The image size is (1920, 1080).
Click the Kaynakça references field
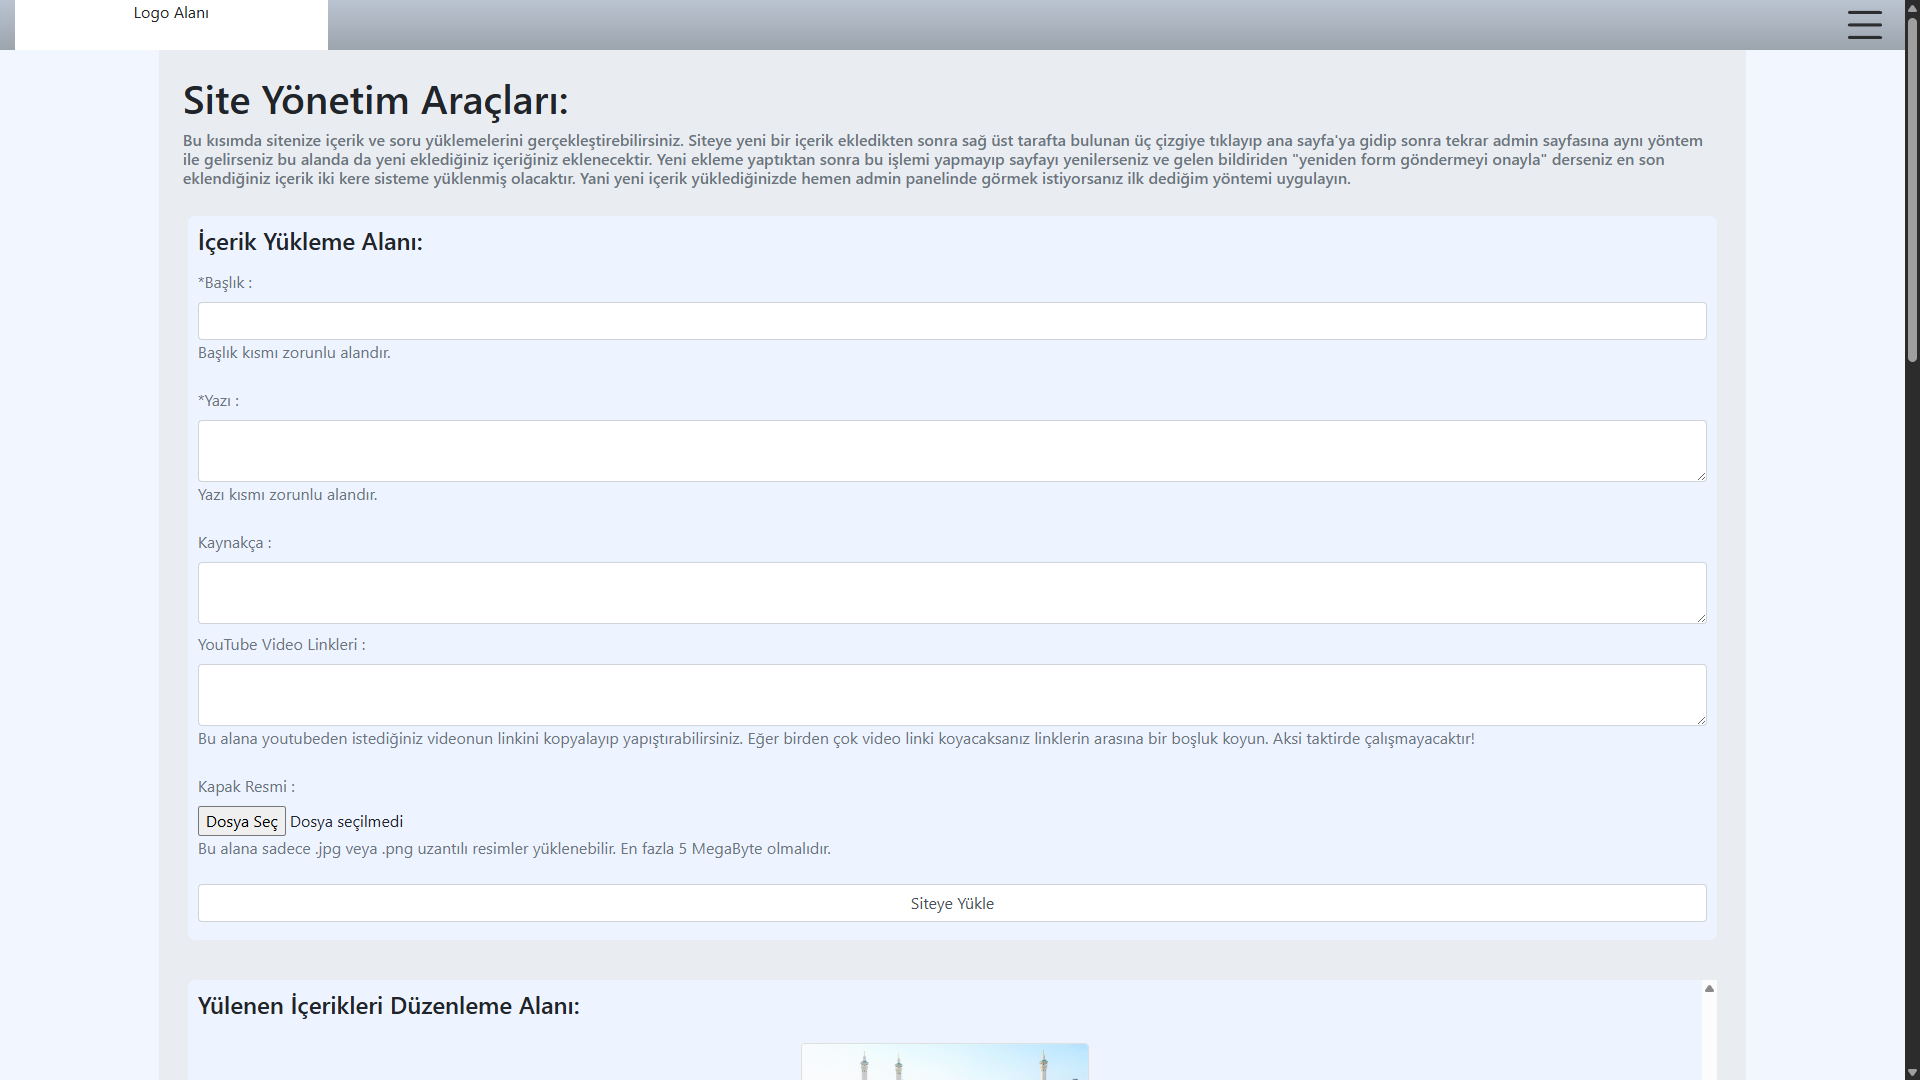point(951,592)
